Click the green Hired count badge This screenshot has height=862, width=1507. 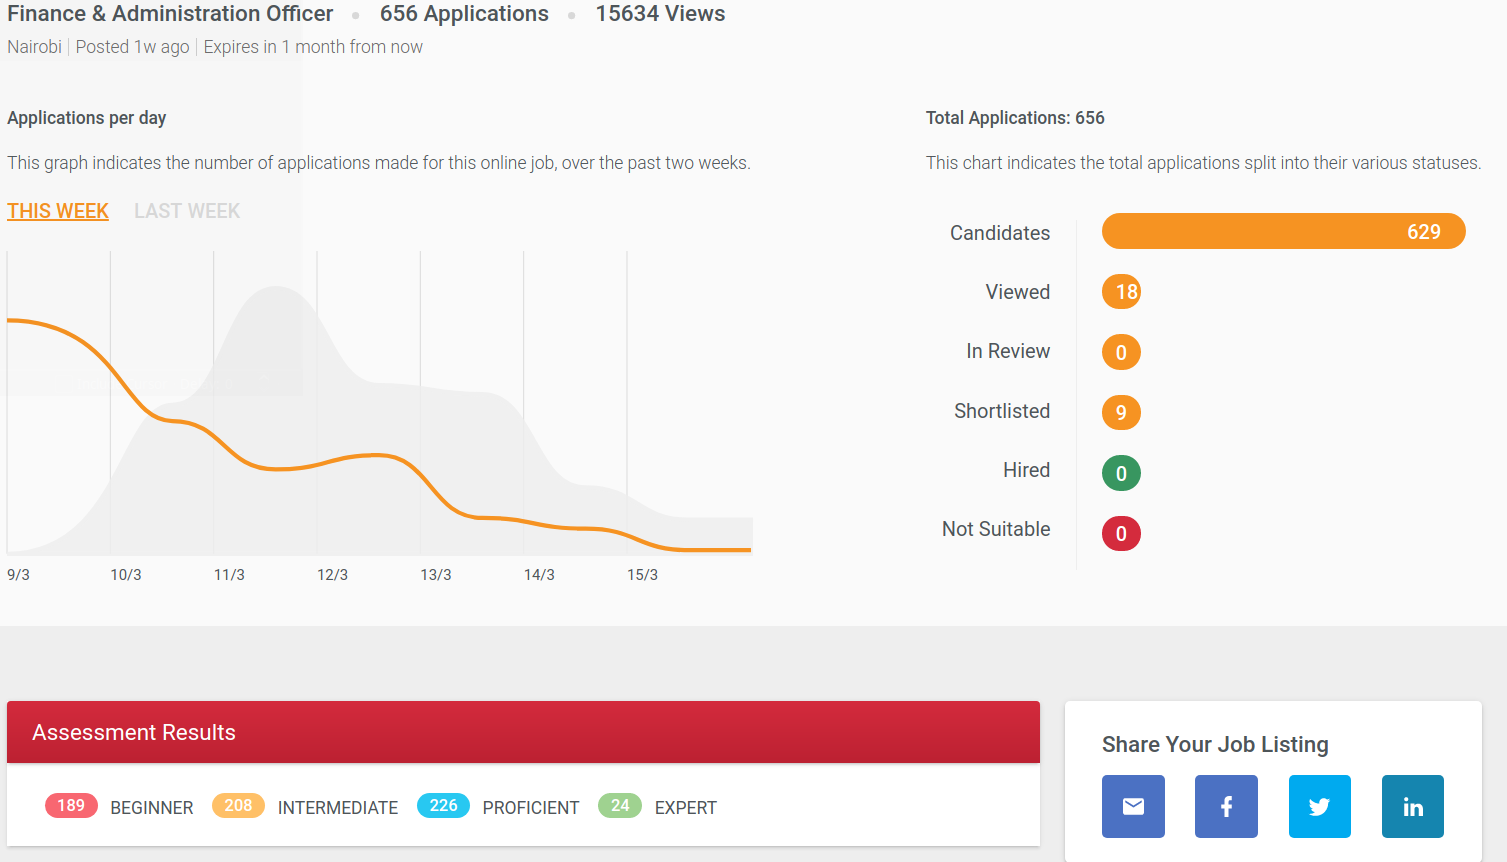point(1121,473)
